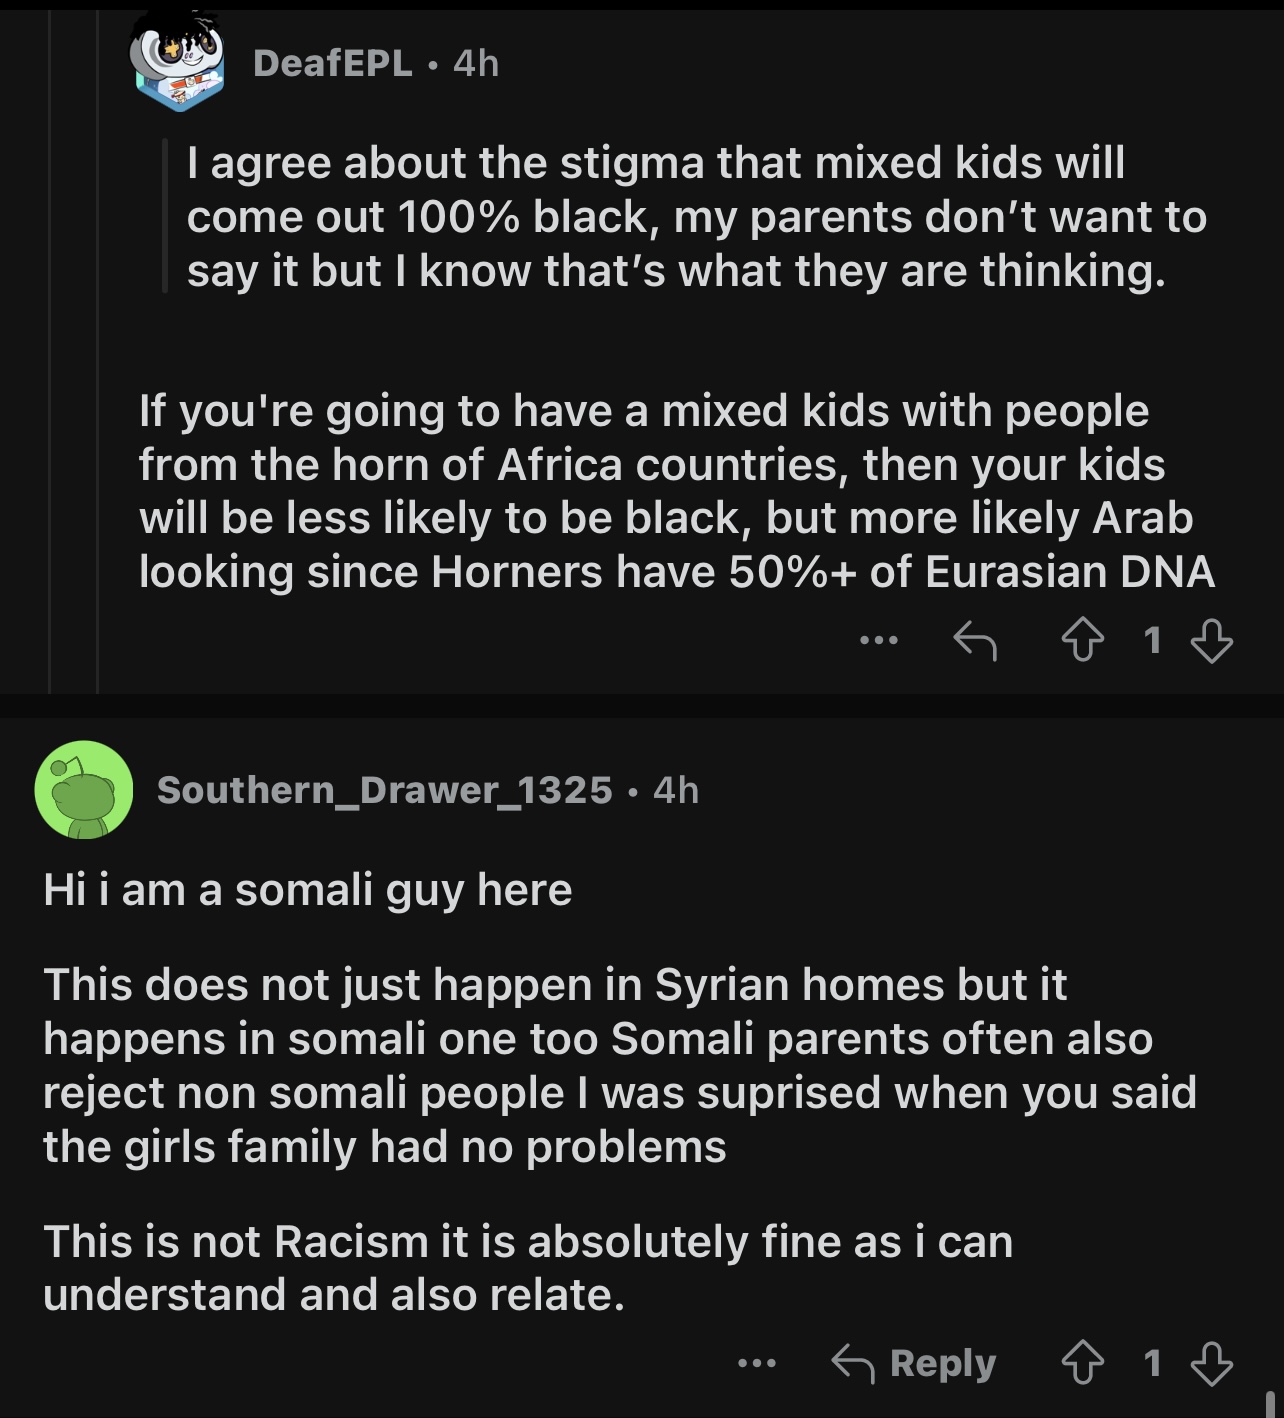The height and width of the screenshot is (1418, 1284).
Task: Upvote Southern_Drawer_1325's comment
Action: [x=1081, y=1362]
